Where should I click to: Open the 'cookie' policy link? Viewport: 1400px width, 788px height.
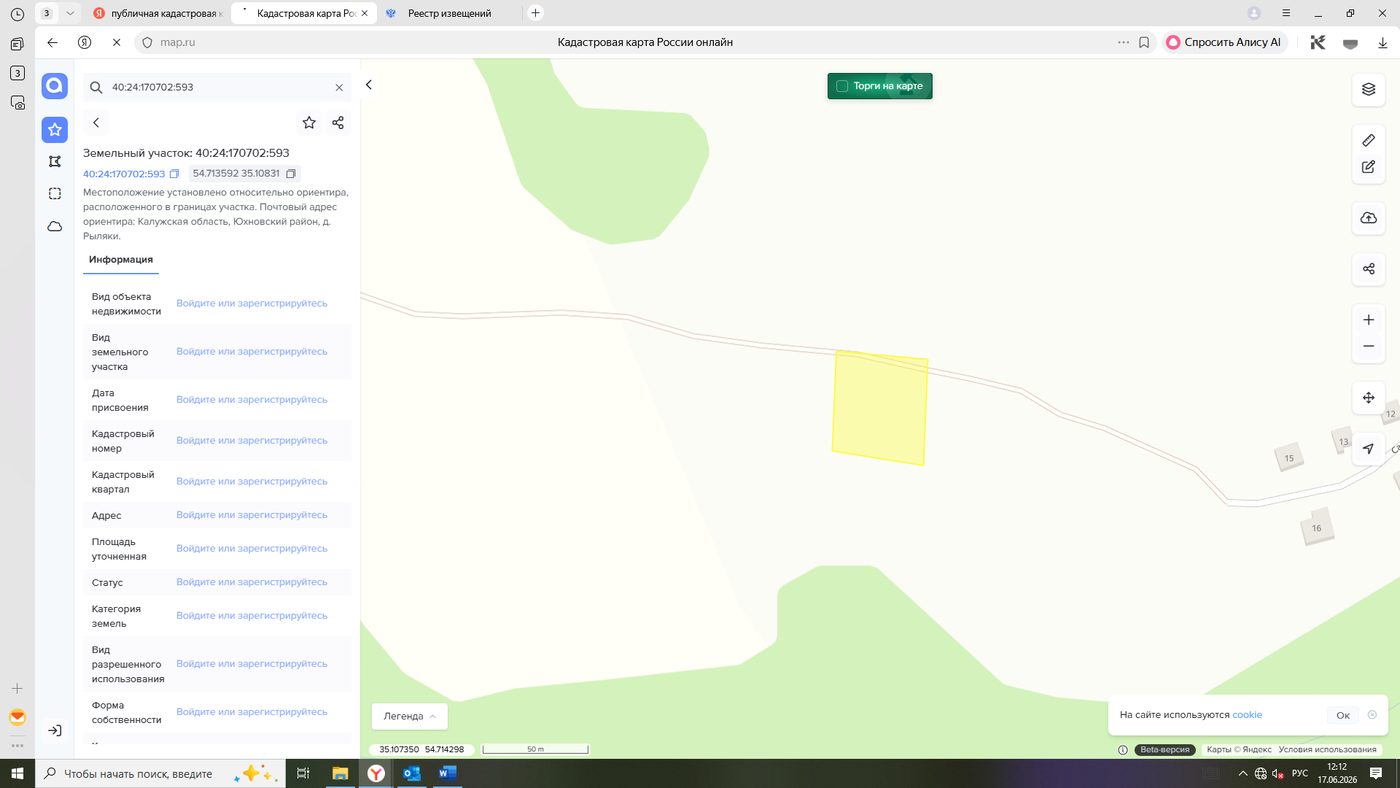1247,715
